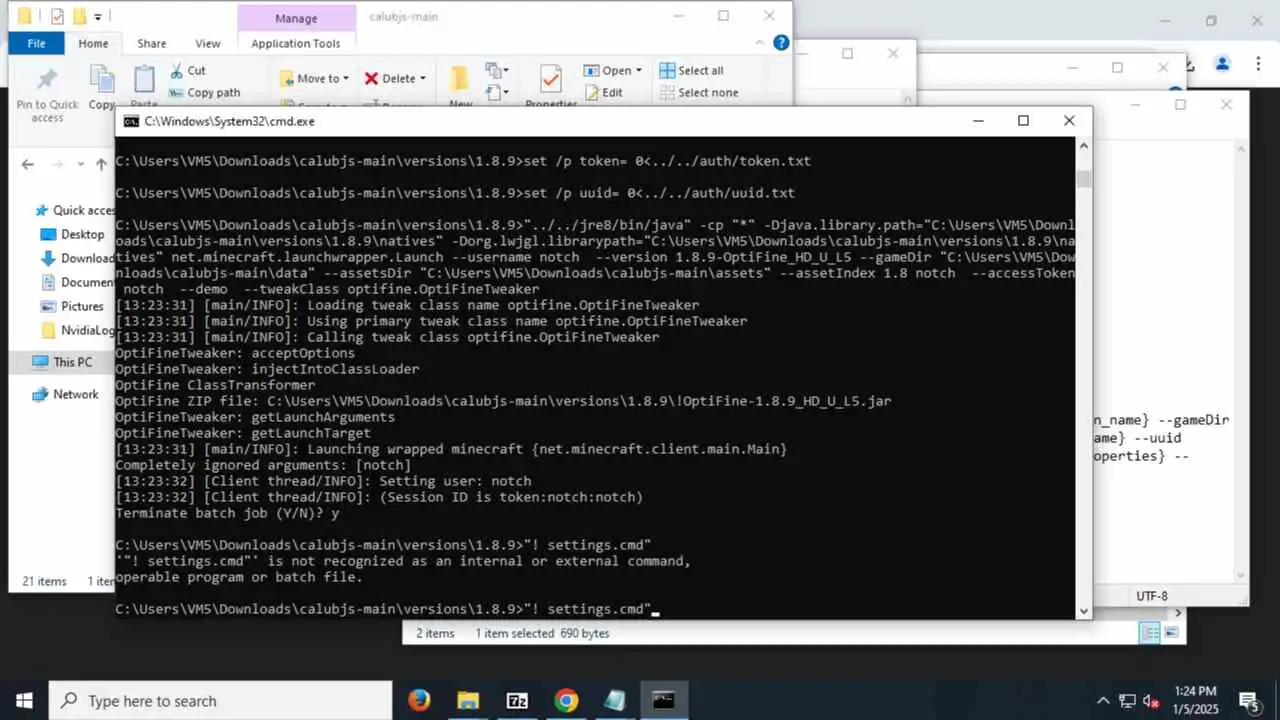1280x720 pixels.
Task: Select Downloads in navigation pane
Action: pyautogui.click(x=77, y=258)
